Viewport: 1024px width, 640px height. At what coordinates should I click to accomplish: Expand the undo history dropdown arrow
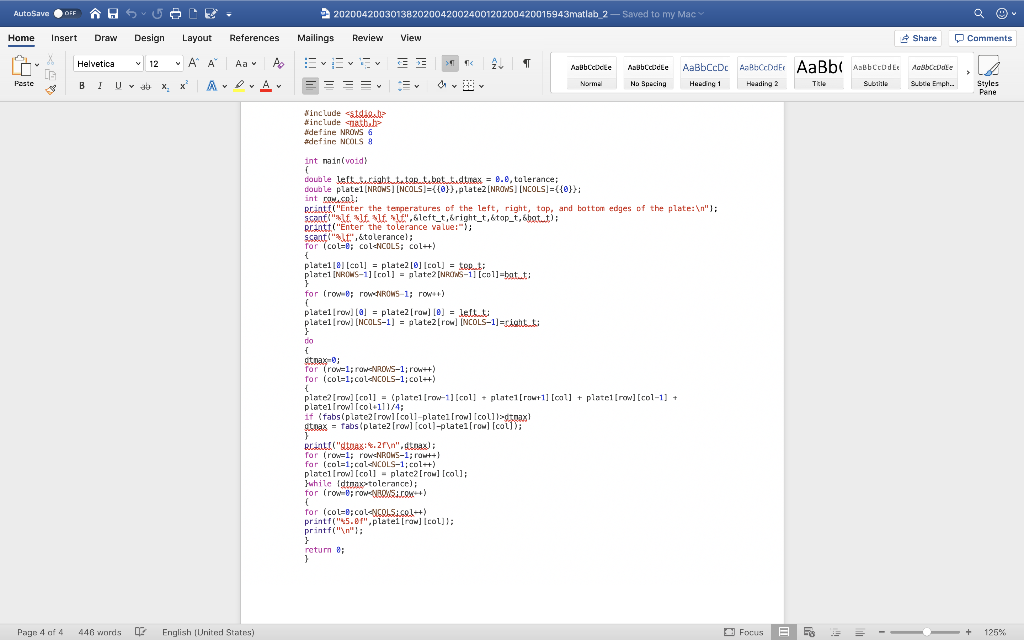coord(144,14)
